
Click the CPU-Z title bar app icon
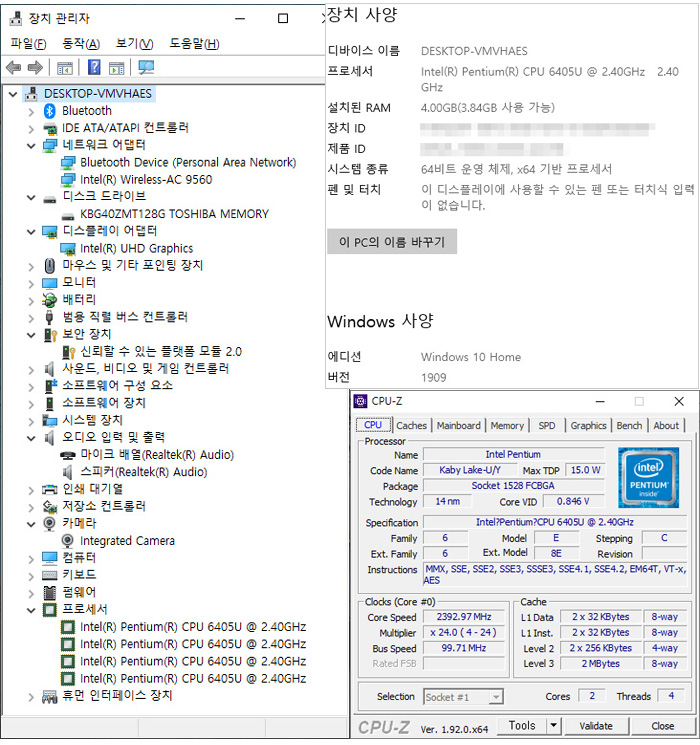(x=361, y=401)
